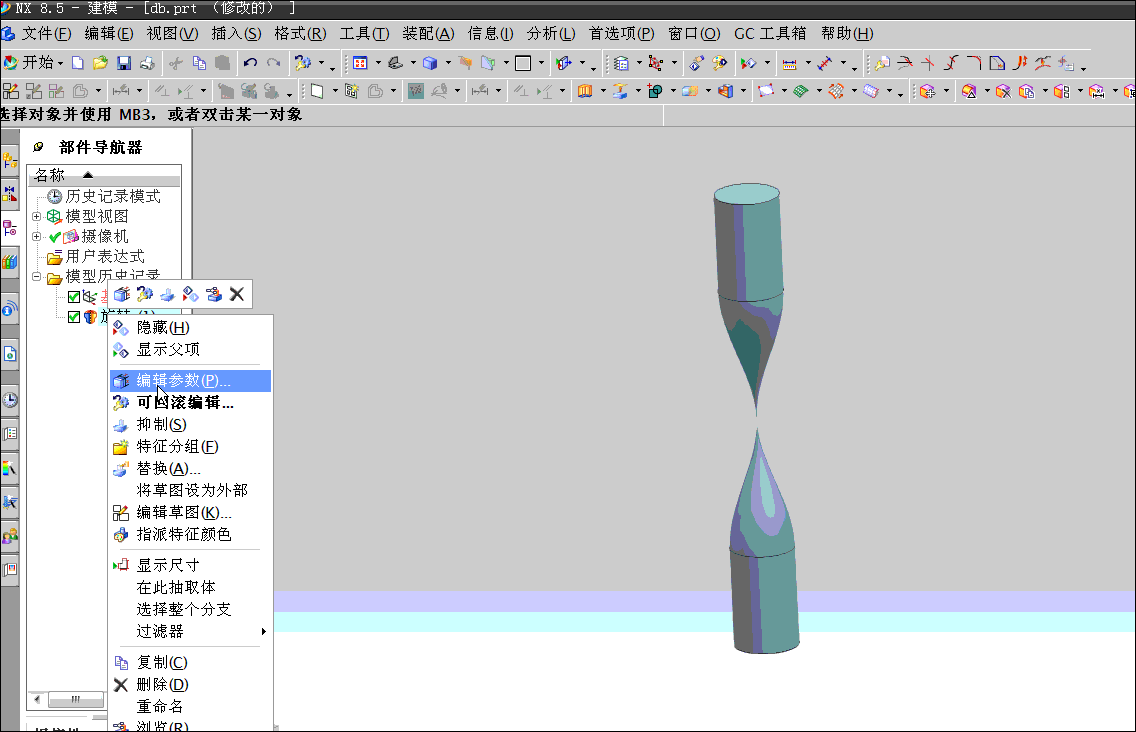Undo the last action
Viewport: 1136px width, 732px height.
click(250, 64)
